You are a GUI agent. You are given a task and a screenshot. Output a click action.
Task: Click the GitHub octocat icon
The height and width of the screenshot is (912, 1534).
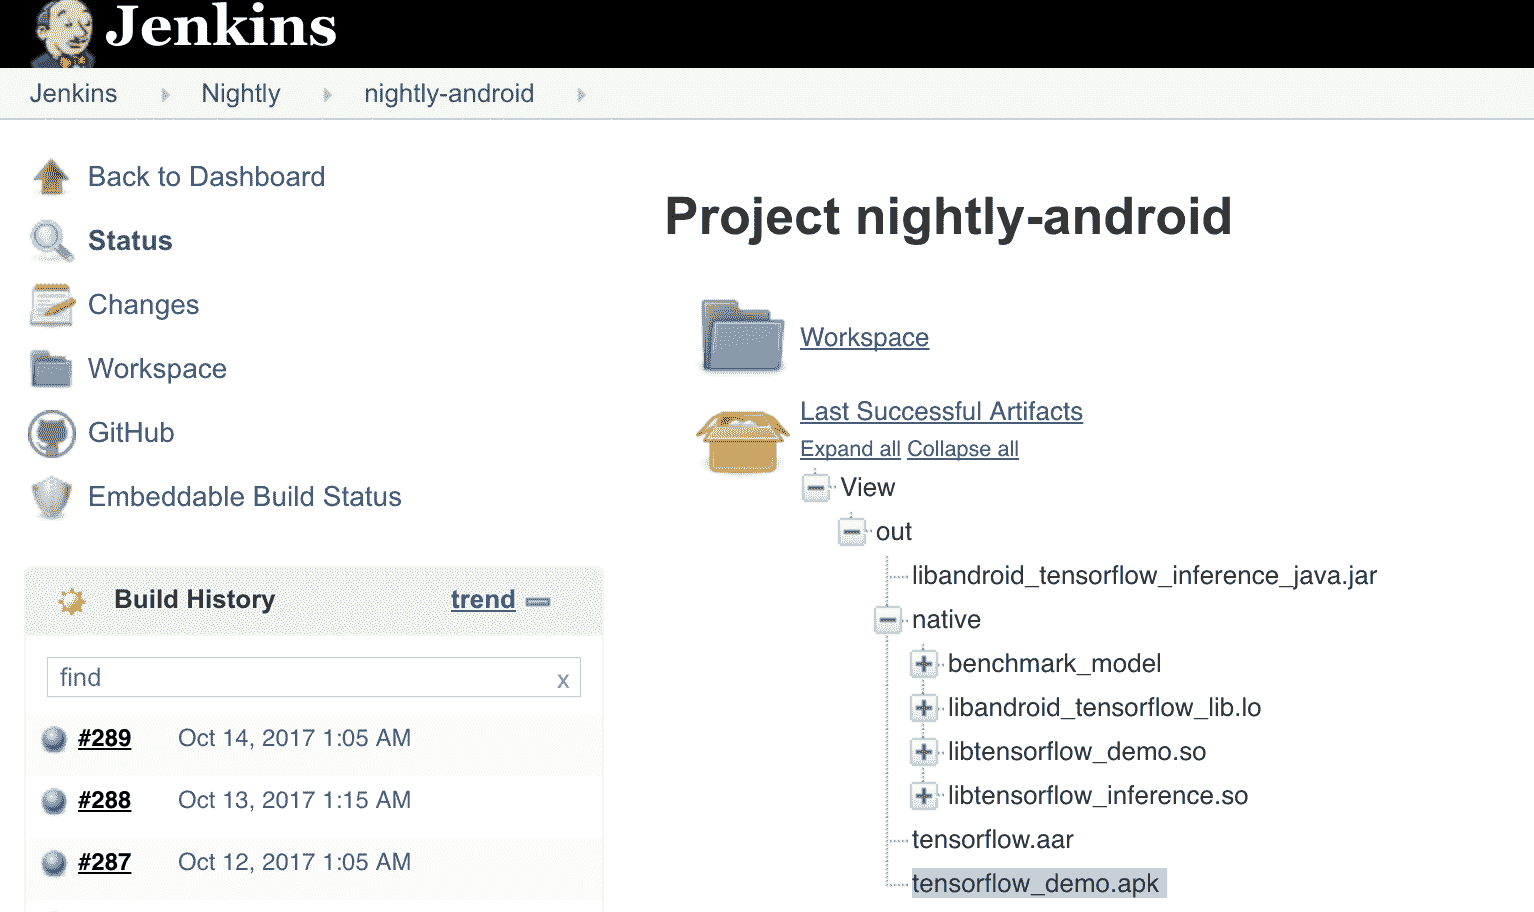52,433
